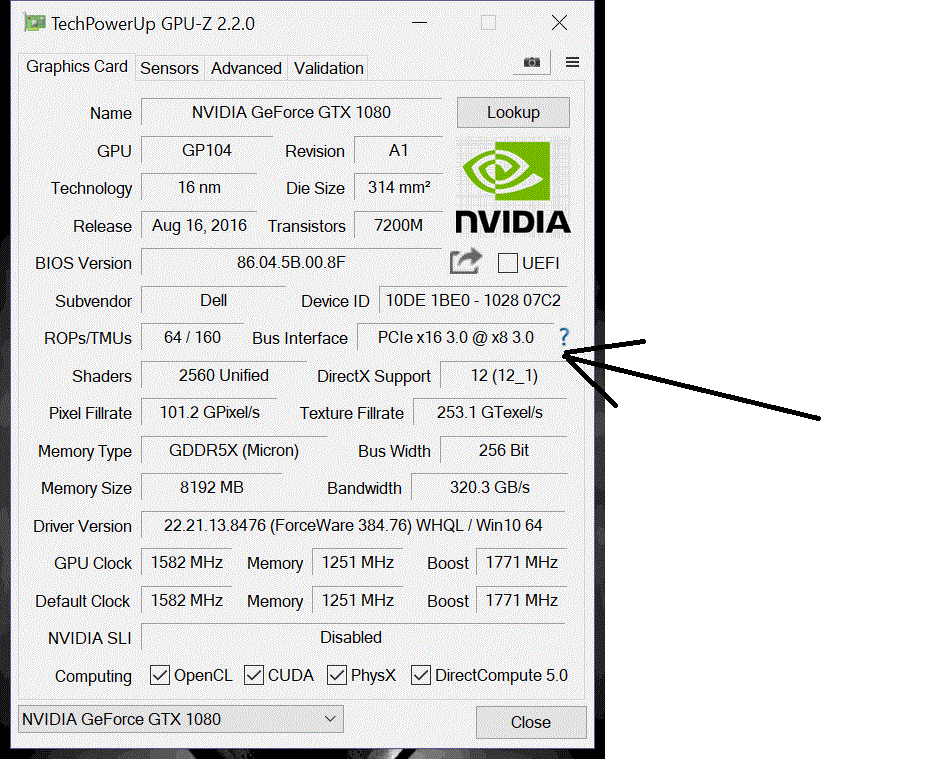Click the Lookup button
The height and width of the screenshot is (759, 936).
coord(513,112)
